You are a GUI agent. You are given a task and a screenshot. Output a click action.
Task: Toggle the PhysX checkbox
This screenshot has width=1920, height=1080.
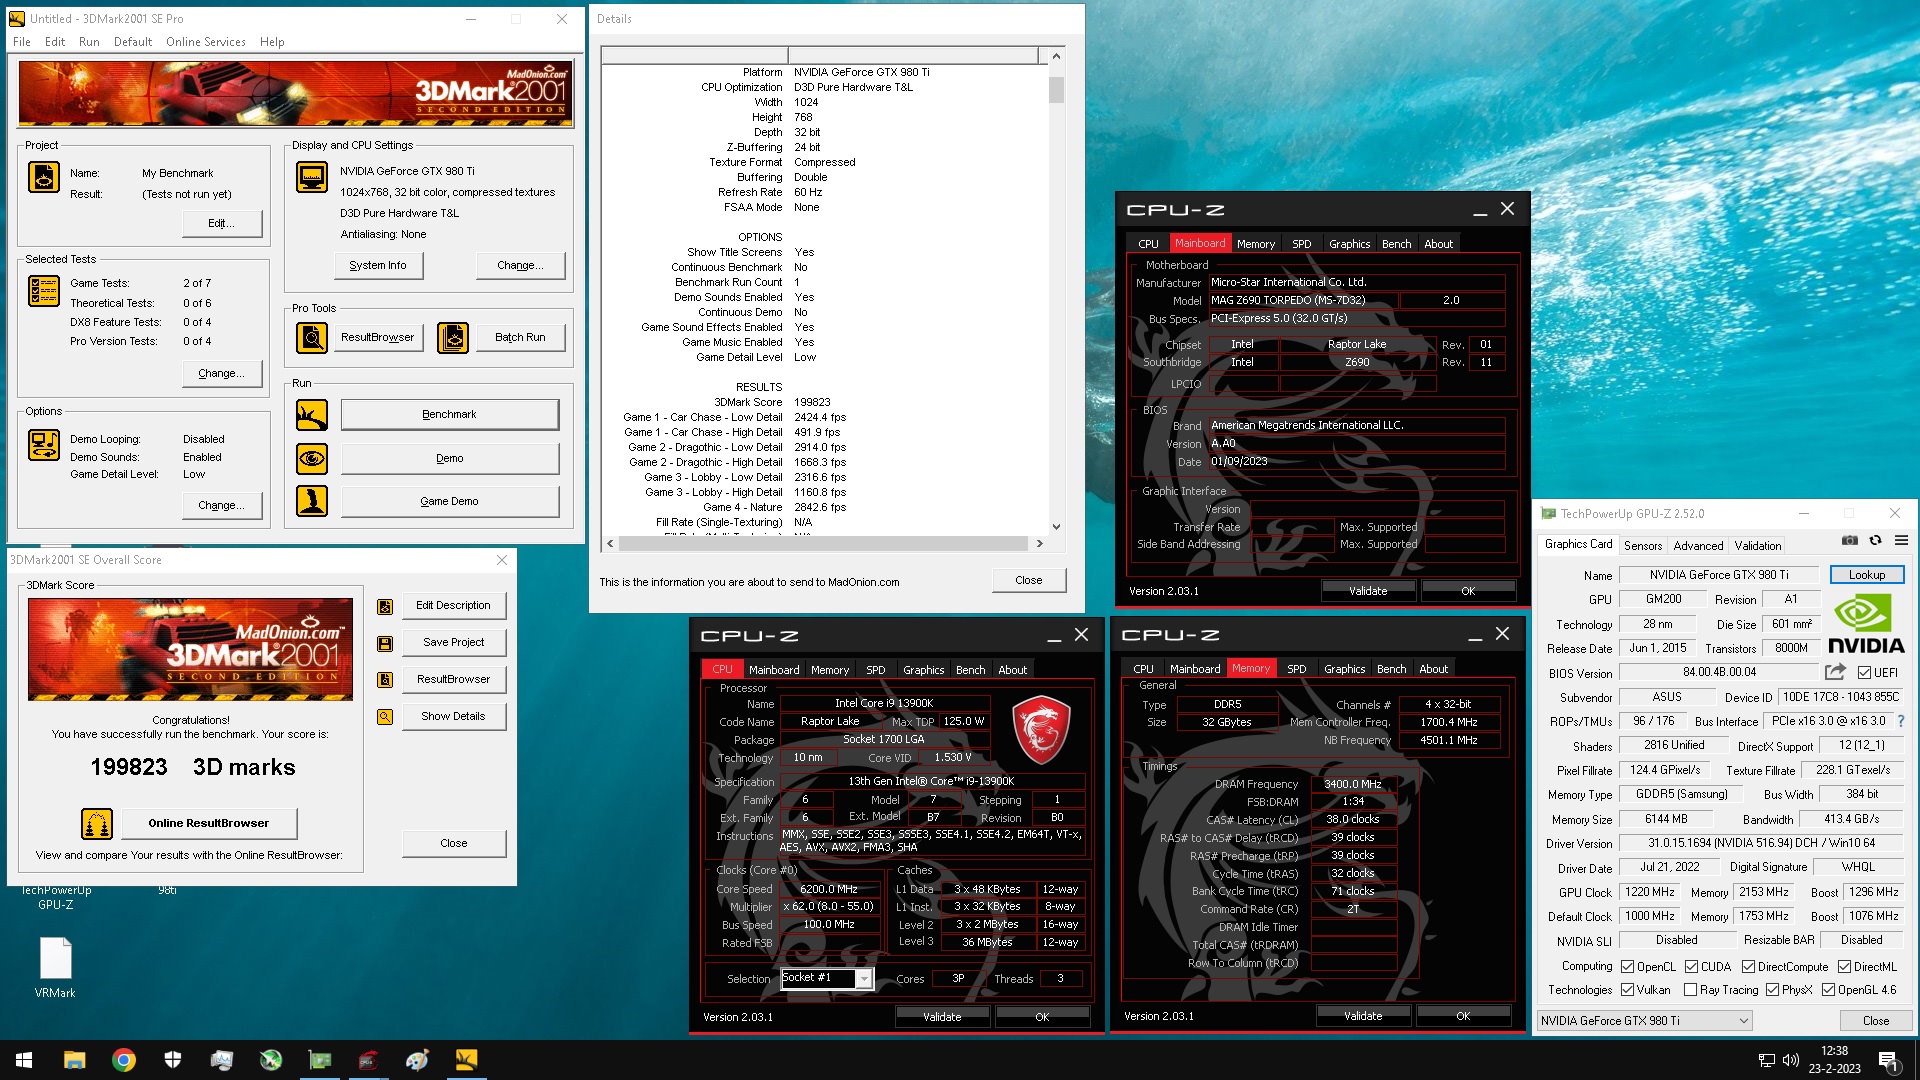click(1773, 990)
